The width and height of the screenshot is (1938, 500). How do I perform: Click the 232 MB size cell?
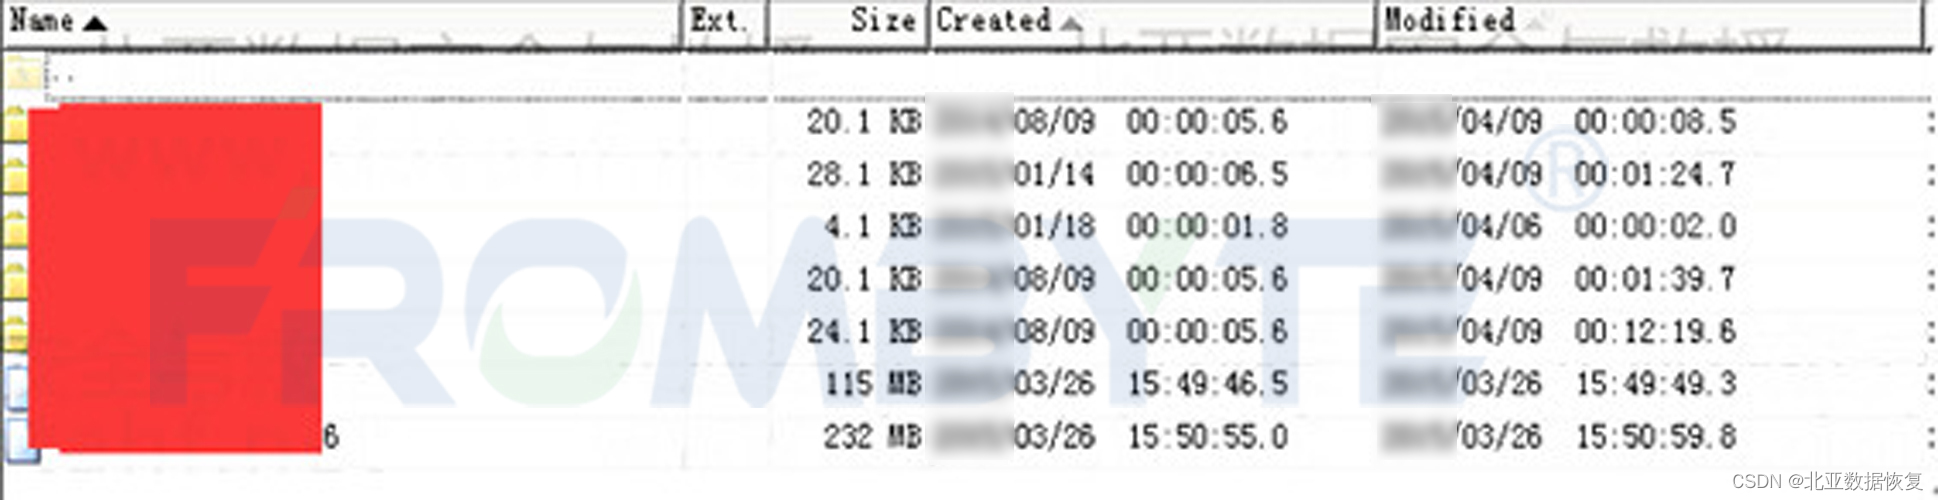873,437
